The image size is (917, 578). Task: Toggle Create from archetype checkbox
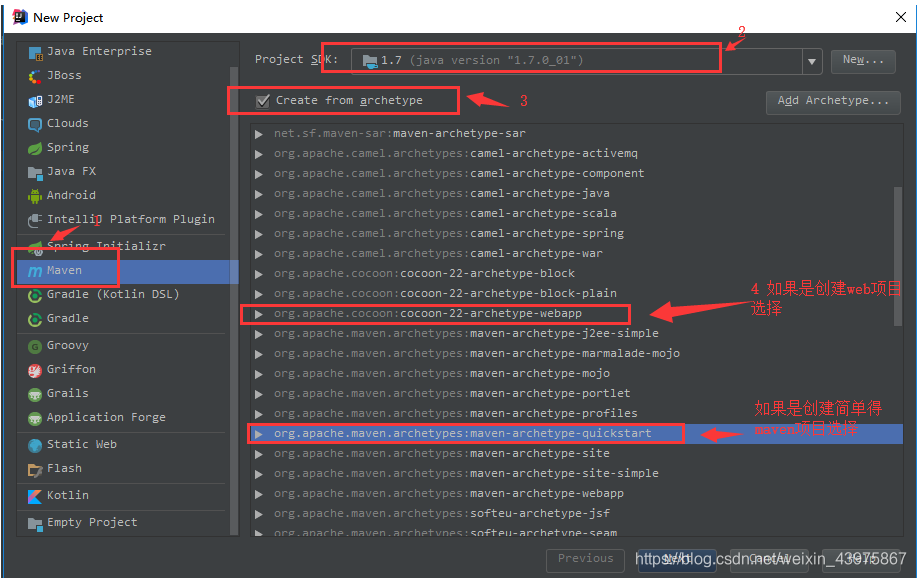point(263,101)
